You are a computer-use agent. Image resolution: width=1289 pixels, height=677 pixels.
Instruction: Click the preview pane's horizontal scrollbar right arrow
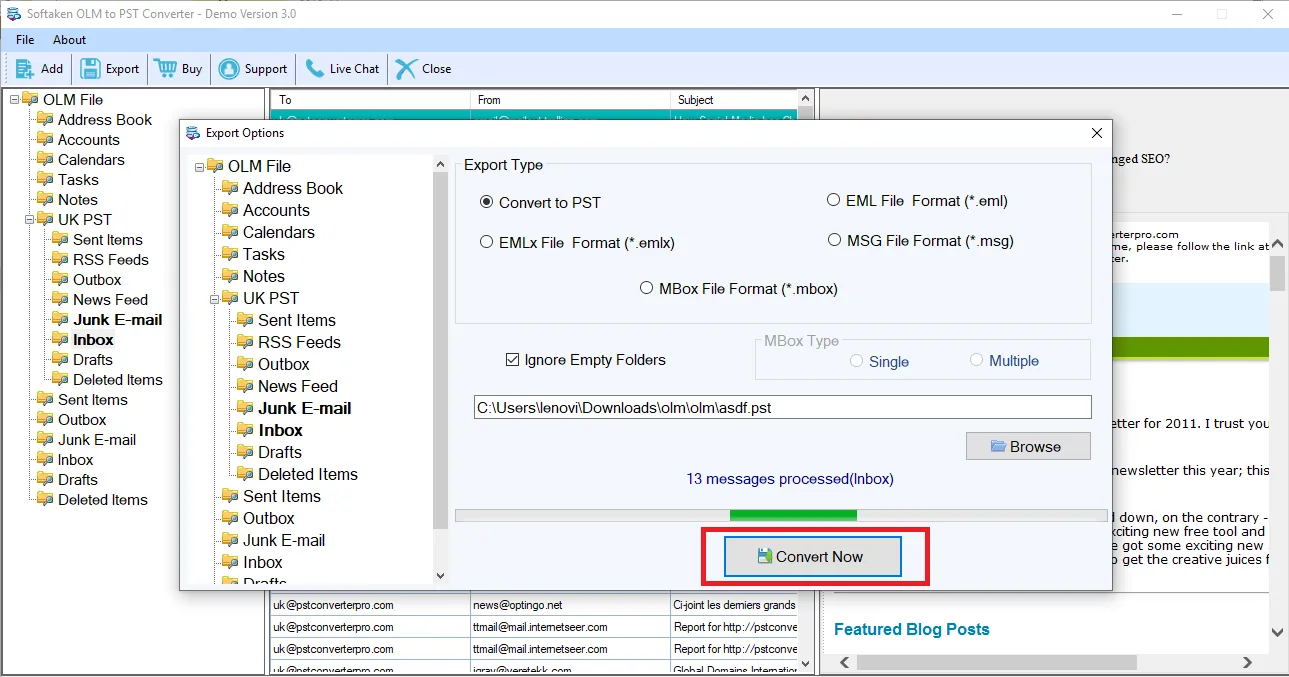1247,662
